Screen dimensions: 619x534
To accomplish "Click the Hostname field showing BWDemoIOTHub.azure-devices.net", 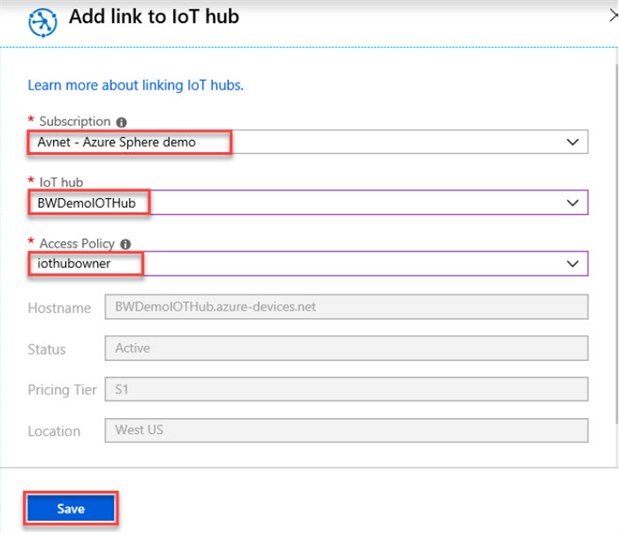I will pyautogui.click(x=346, y=307).
